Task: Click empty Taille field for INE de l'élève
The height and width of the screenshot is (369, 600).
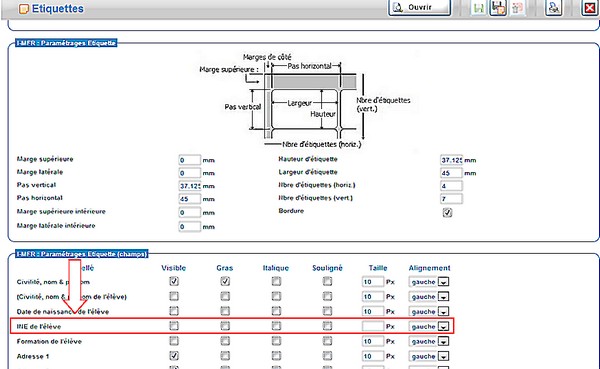Action: [x=373, y=326]
